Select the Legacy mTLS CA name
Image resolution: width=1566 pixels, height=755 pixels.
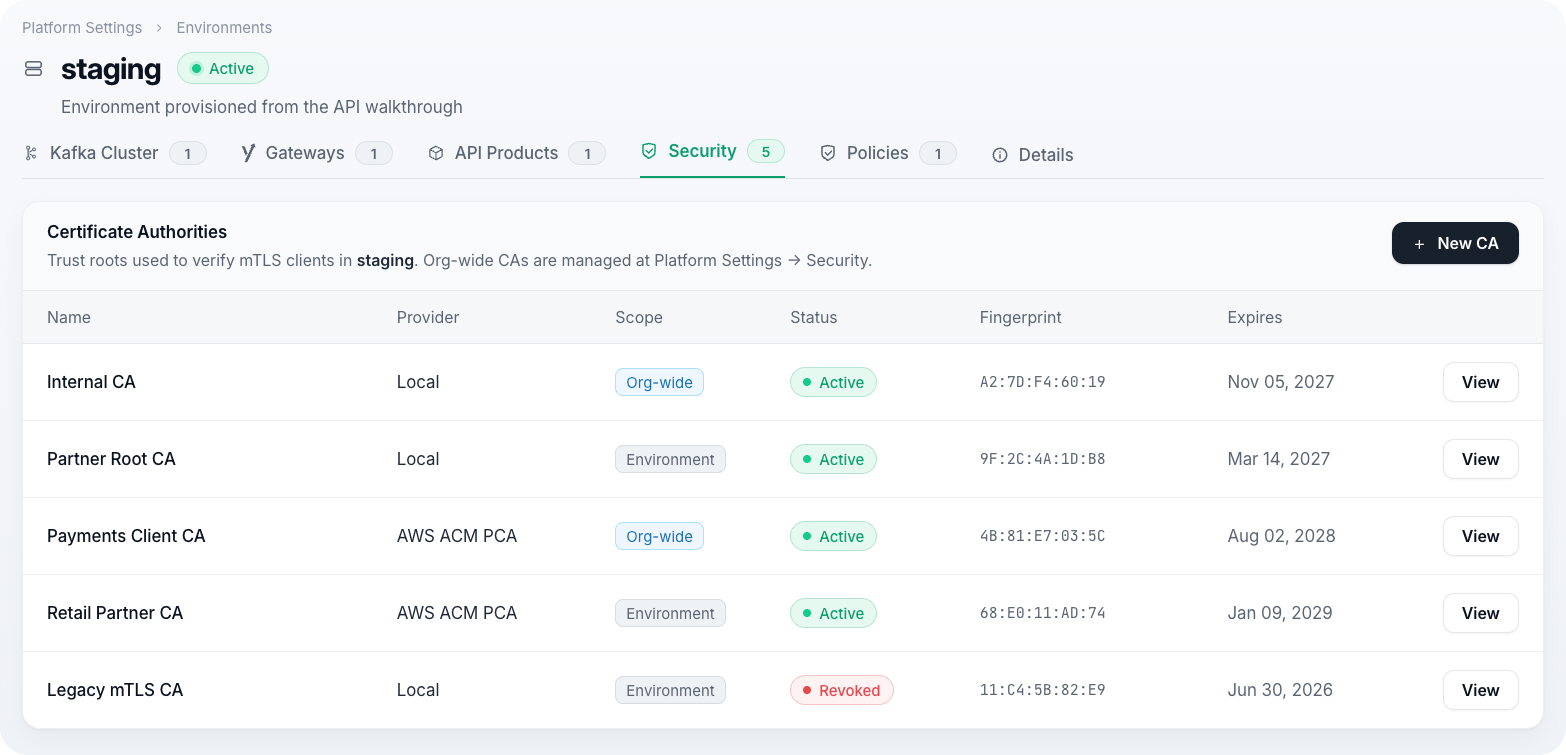(x=115, y=690)
